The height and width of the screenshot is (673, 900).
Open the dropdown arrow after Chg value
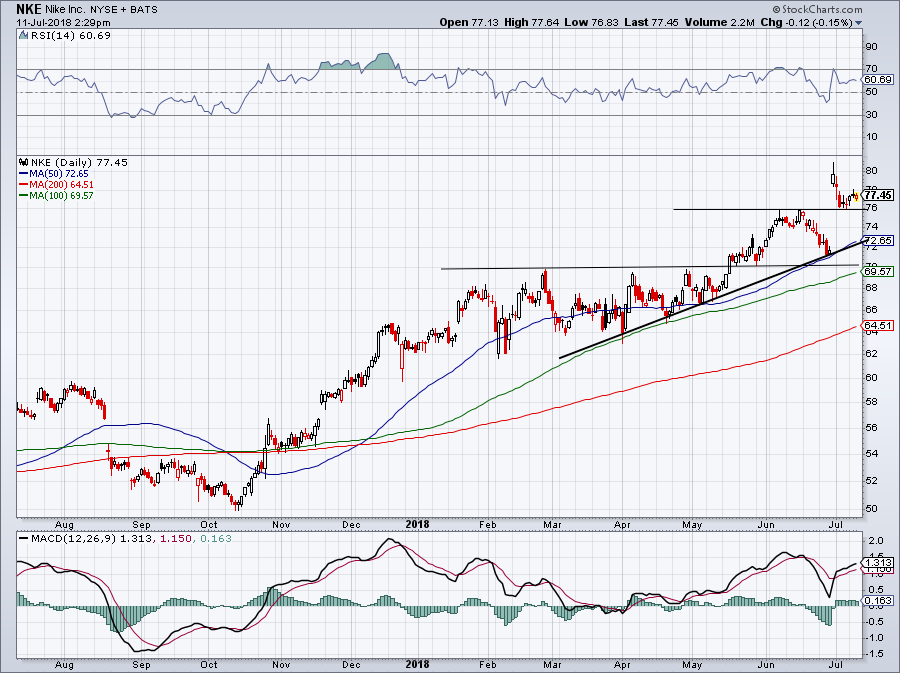coord(859,23)
